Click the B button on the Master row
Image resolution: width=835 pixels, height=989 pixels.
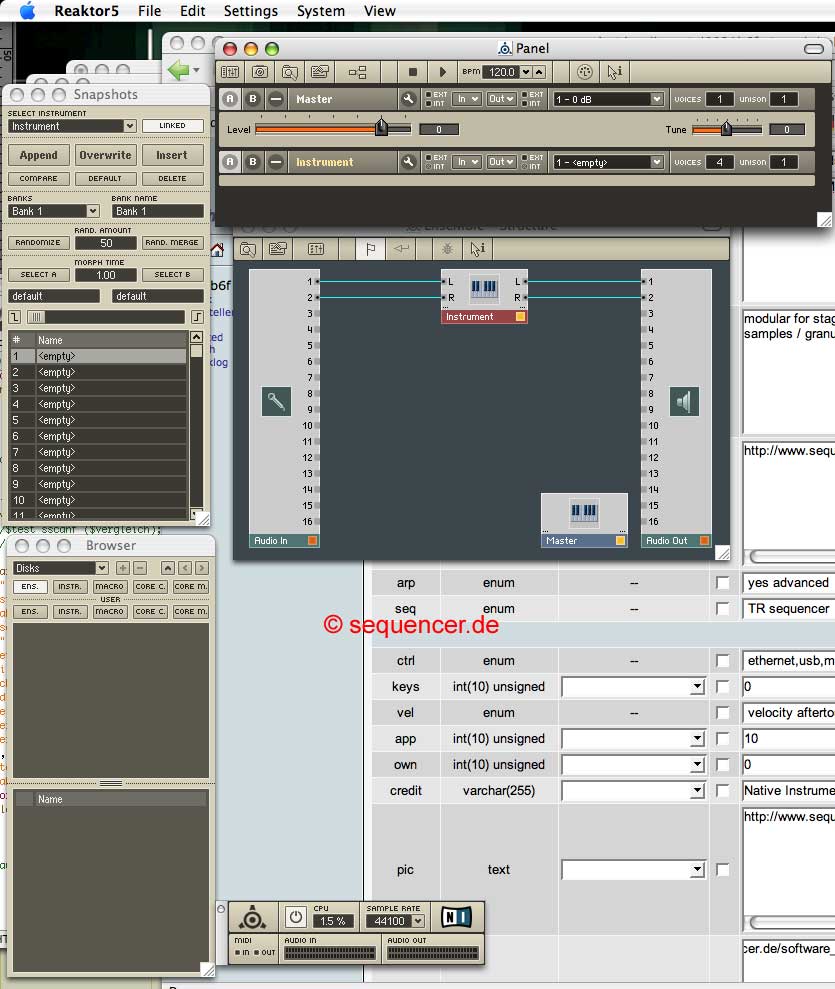pyautogui.click(x=253, y=99)
